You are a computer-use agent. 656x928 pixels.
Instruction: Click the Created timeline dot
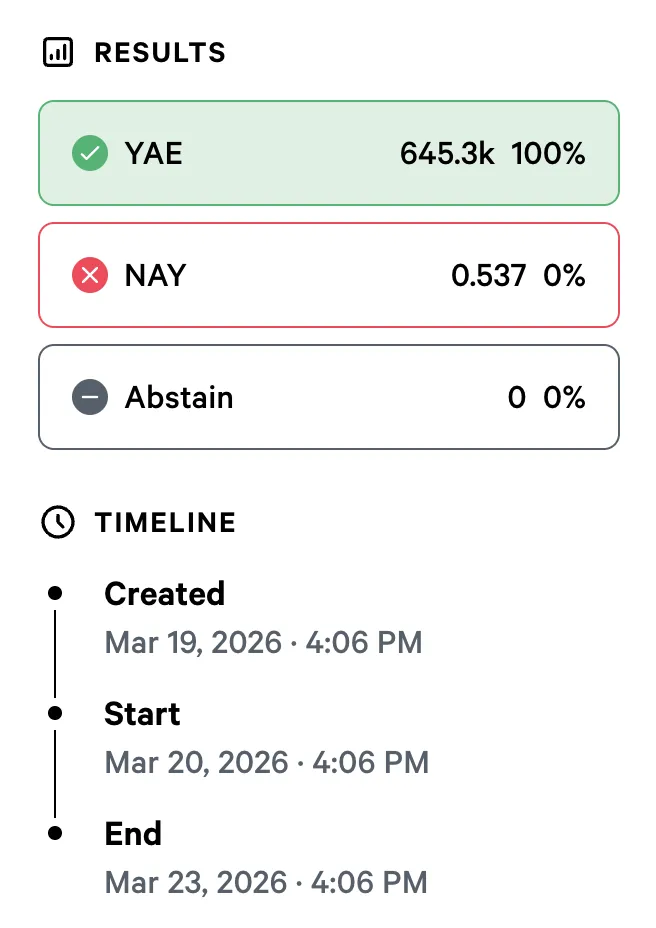(55, 593)
